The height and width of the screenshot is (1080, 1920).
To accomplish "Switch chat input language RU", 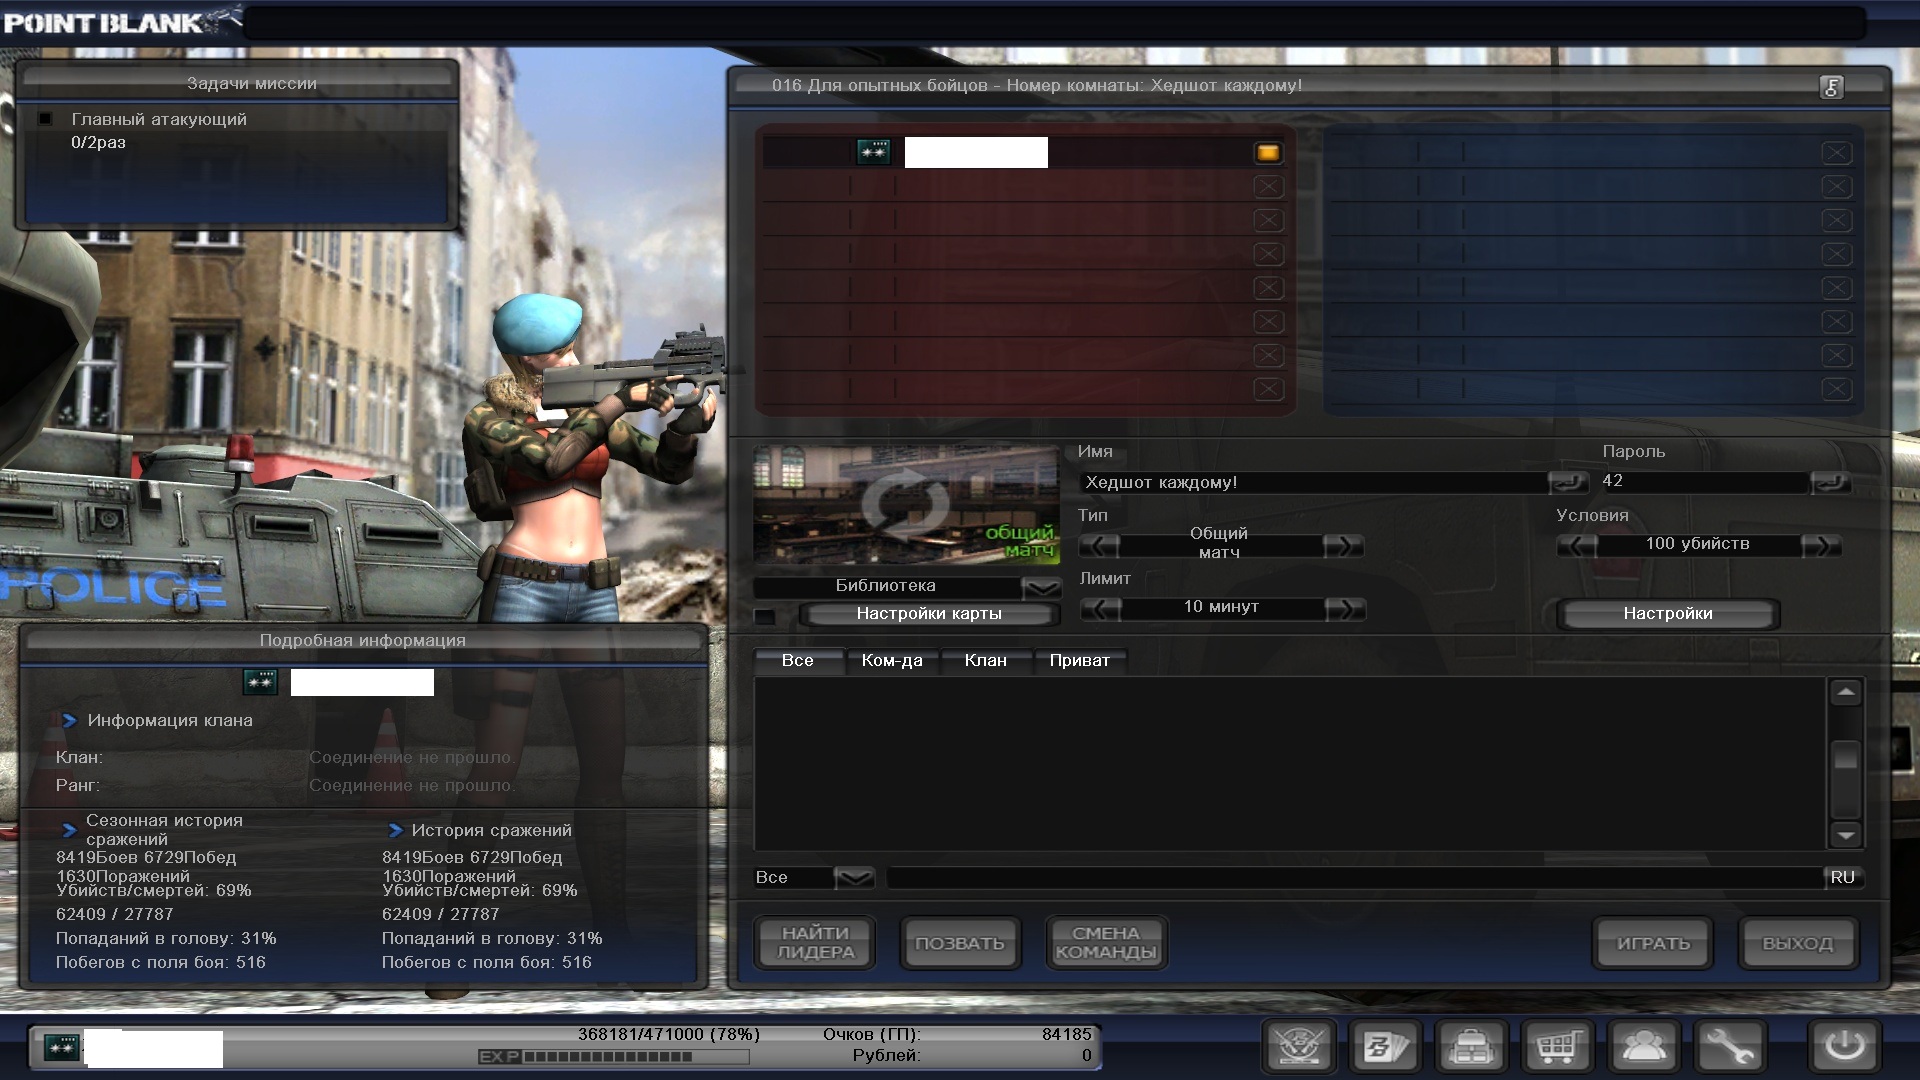I will [1842, 877].
